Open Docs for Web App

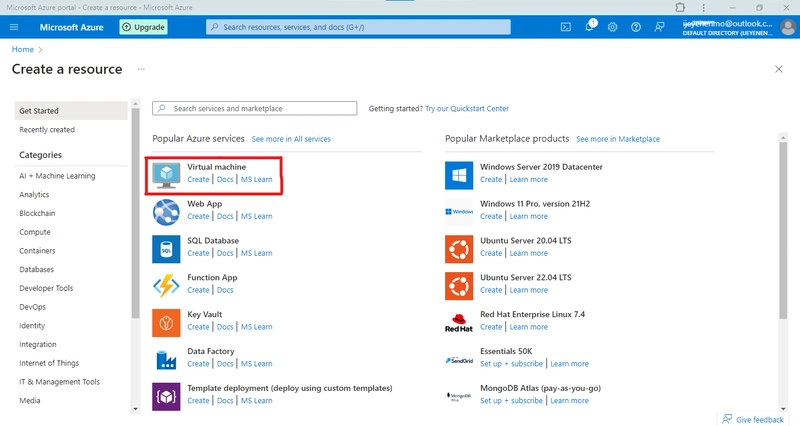[x=225, y=216]
